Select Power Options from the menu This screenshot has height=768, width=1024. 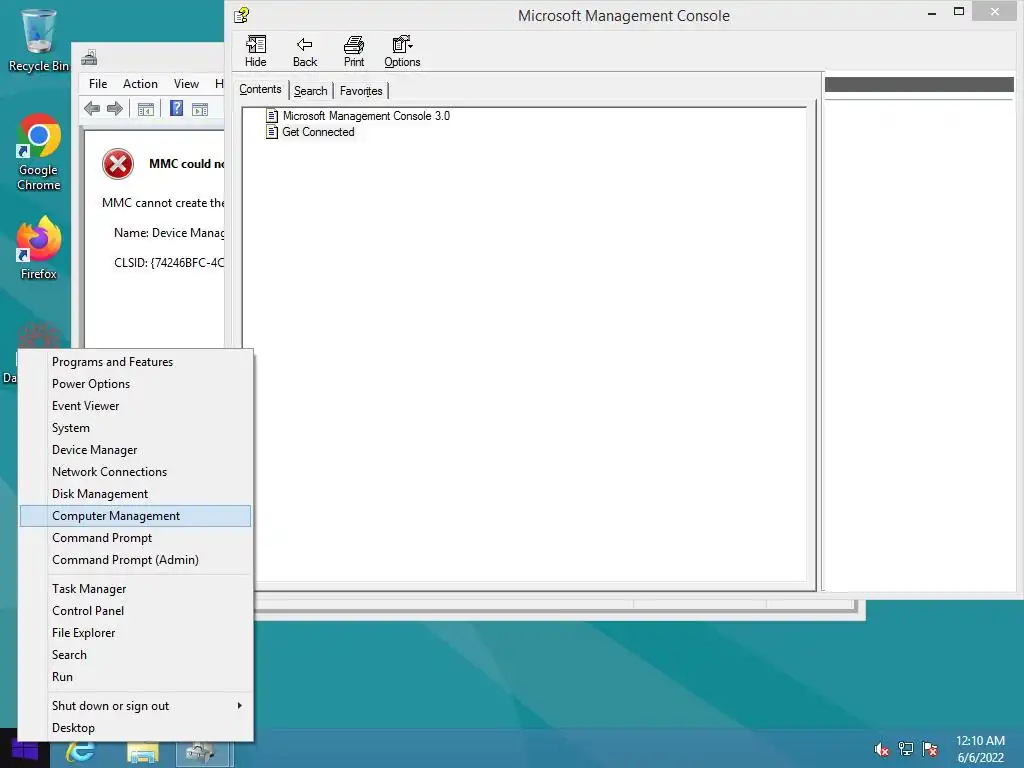point(135,384)
